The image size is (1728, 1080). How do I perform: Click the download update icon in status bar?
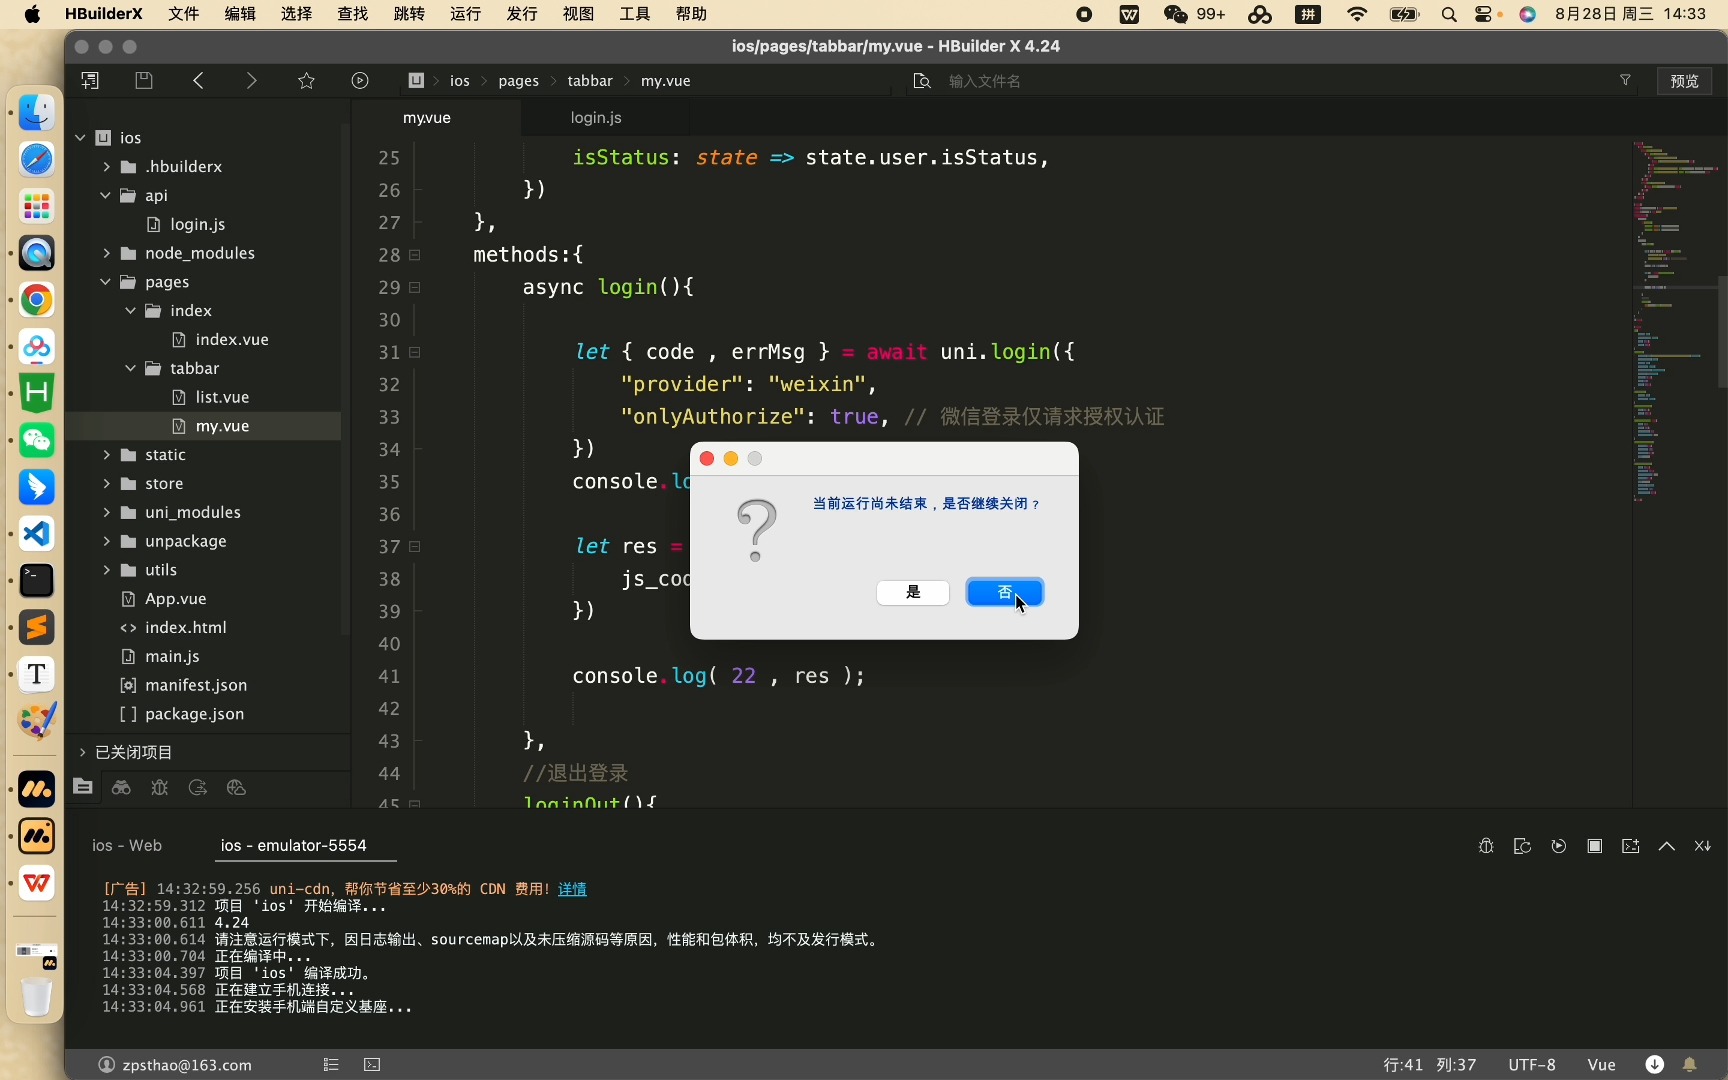pos(1655,1065)
